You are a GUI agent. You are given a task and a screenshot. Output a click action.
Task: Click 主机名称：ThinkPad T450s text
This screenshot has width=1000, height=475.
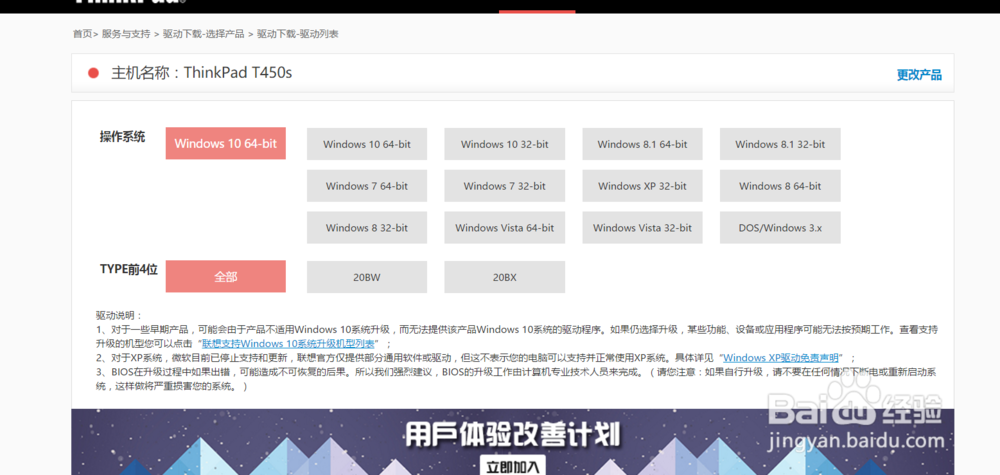202,73
